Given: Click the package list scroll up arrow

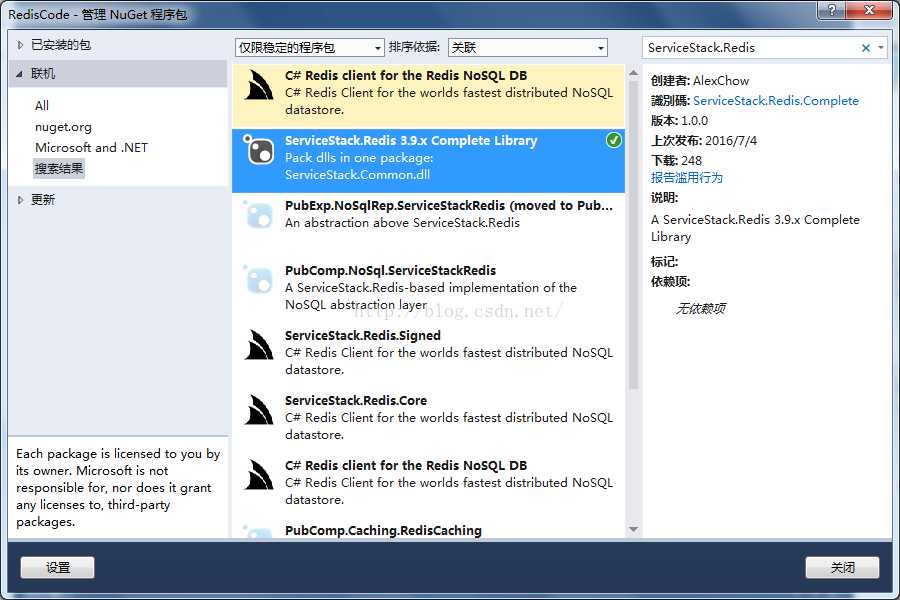Looking at the screenshot, I should (633, 73).
